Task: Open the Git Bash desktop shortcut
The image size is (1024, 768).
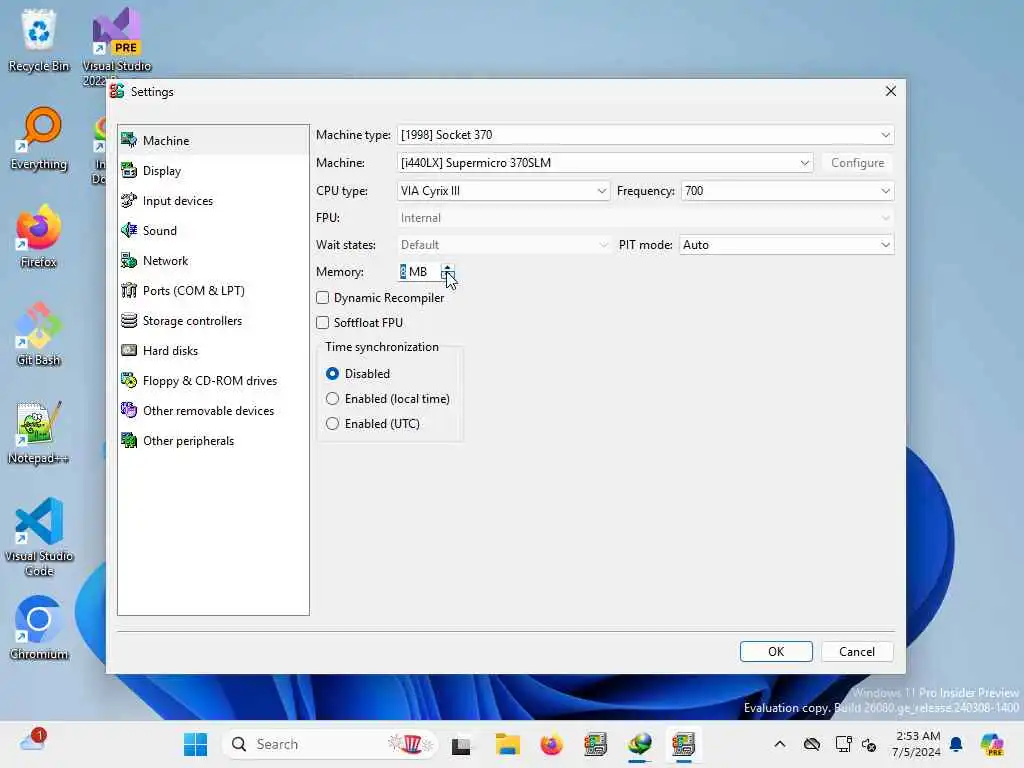Action: tap(39, 334)
